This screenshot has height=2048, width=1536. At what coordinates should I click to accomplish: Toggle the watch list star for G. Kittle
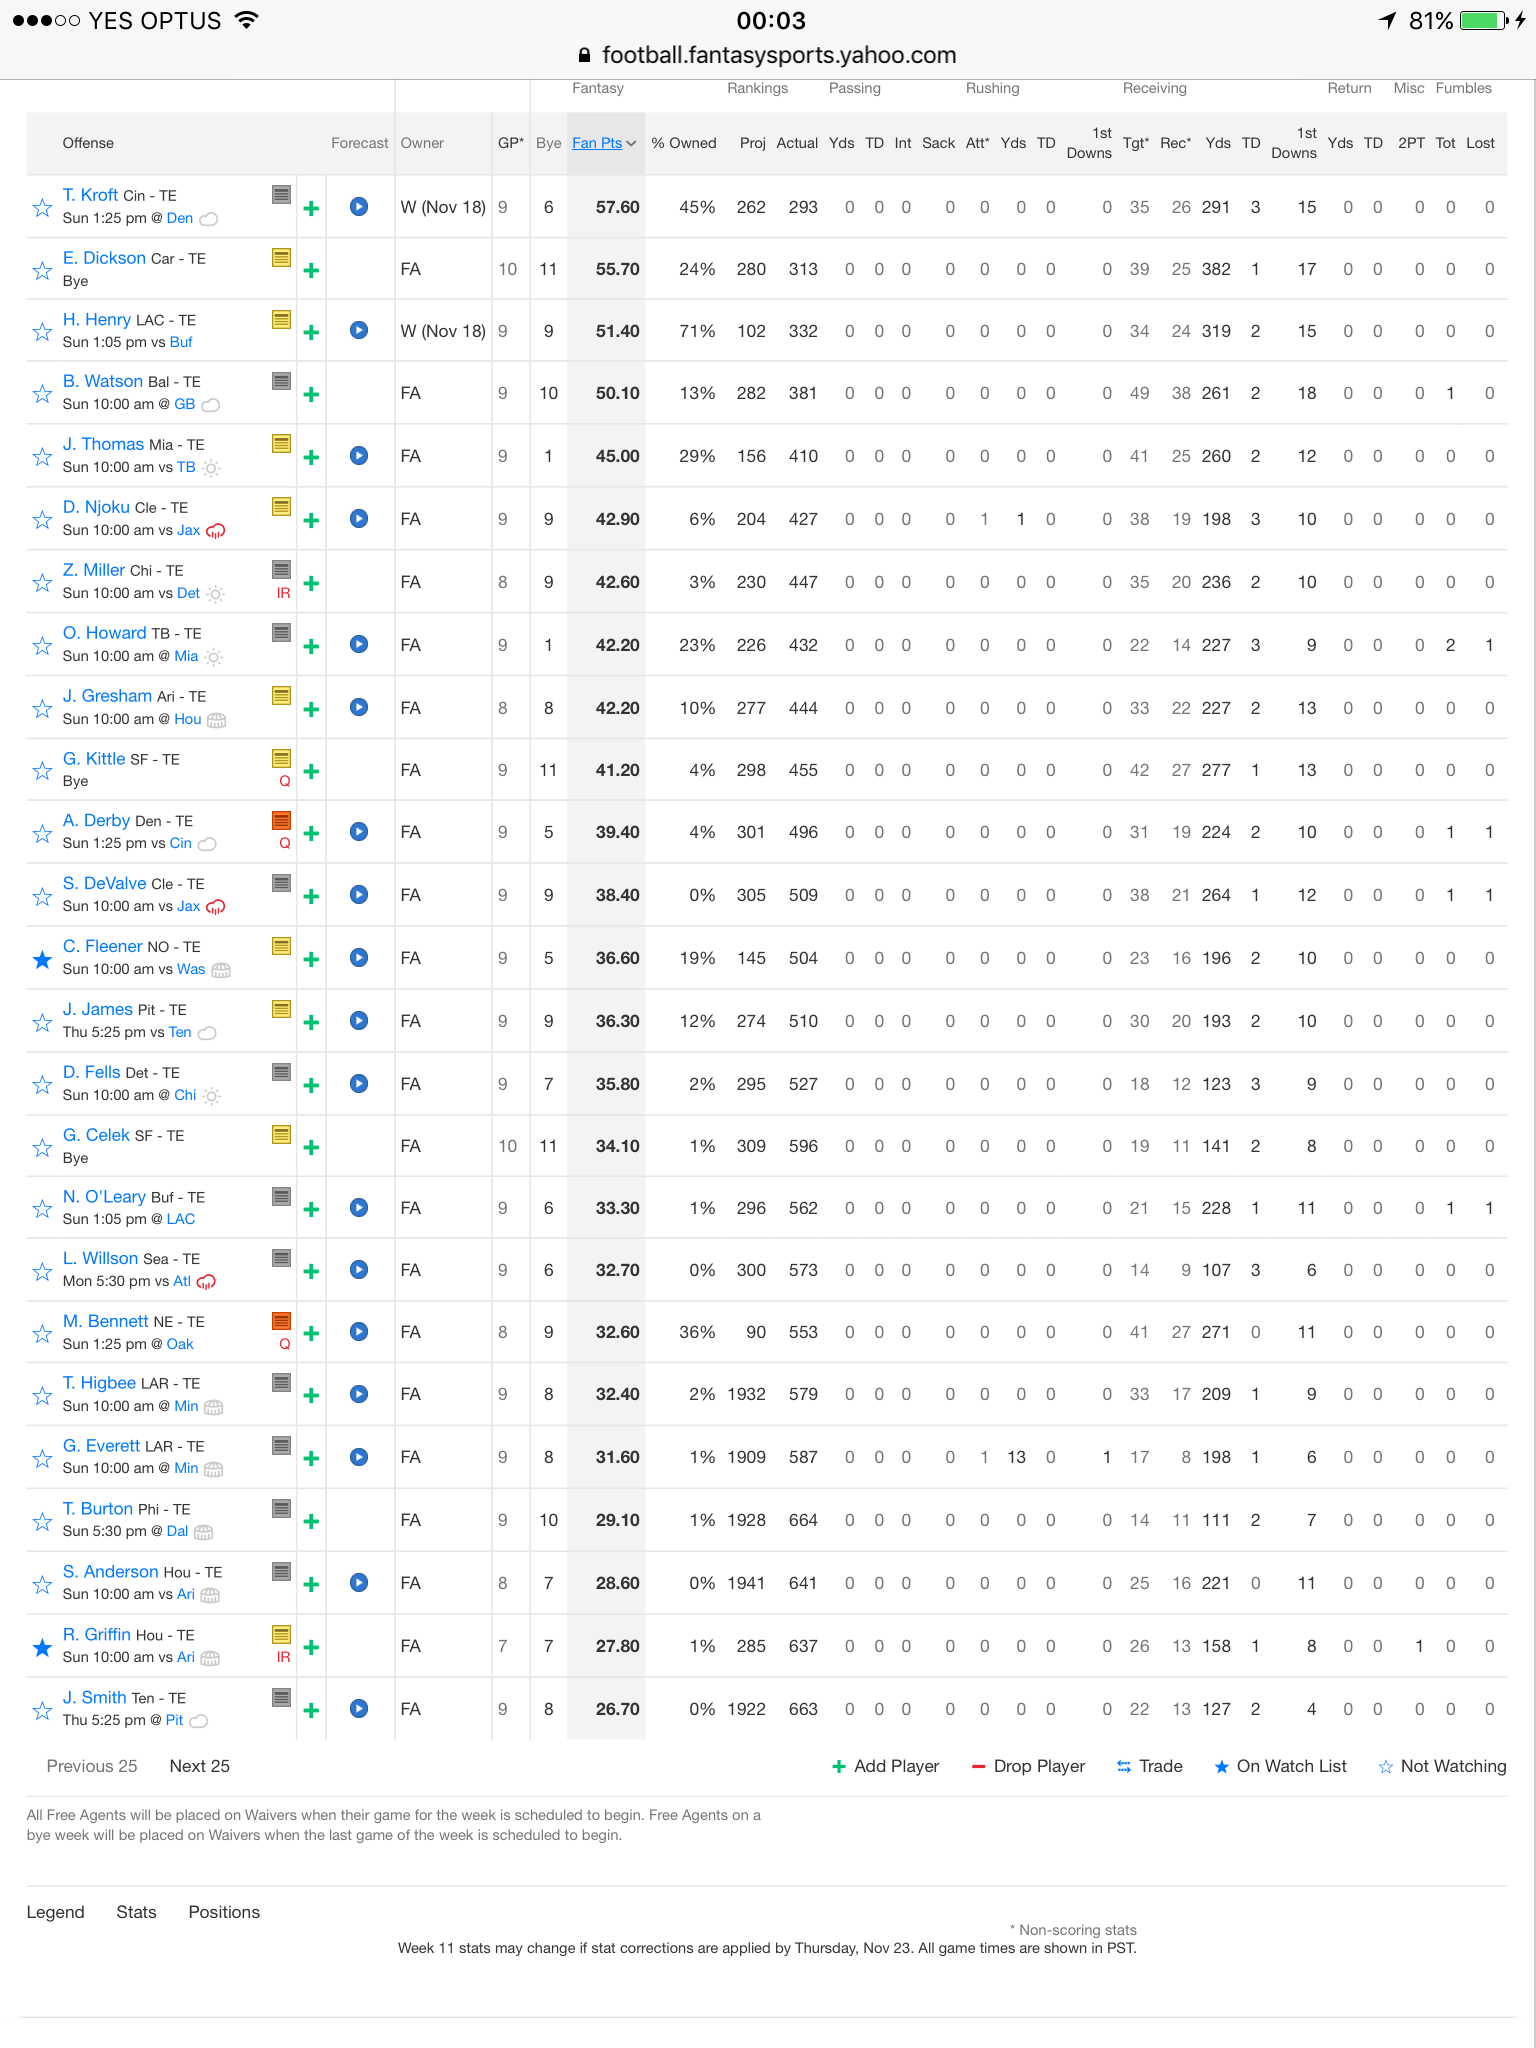click(x=42, y=771)
